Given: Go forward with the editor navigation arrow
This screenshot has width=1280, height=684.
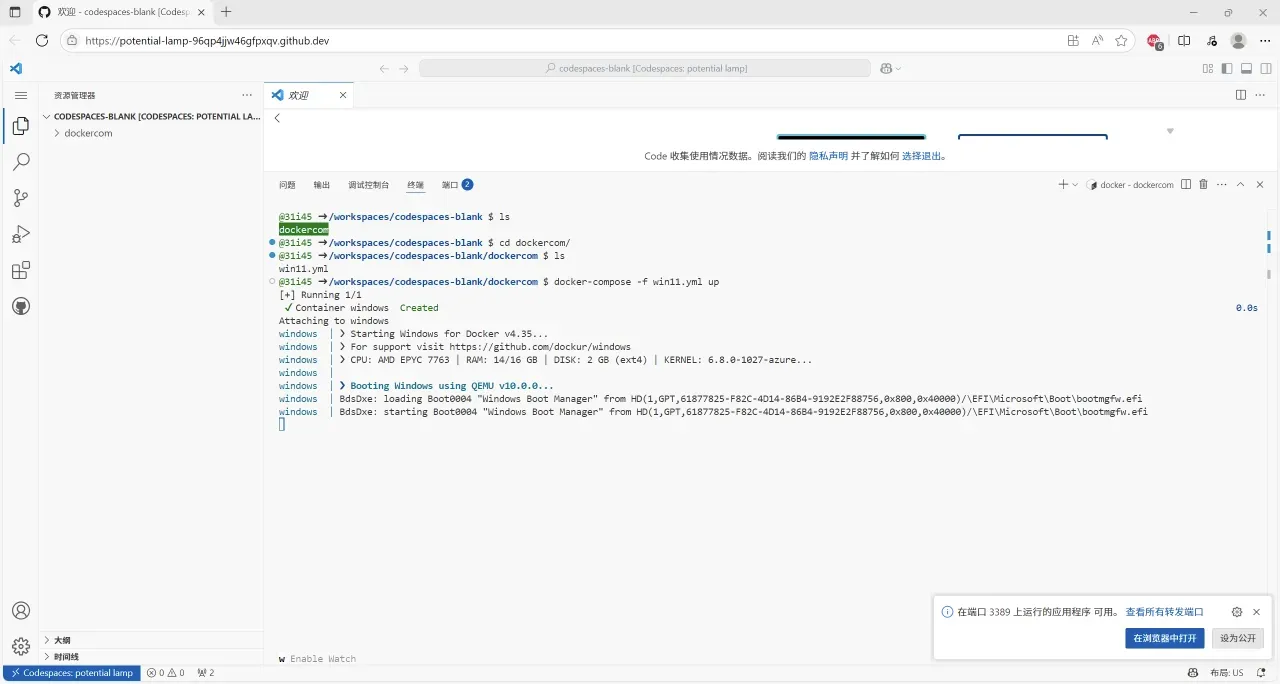Looking at the screenshot, I should [404, 68].
